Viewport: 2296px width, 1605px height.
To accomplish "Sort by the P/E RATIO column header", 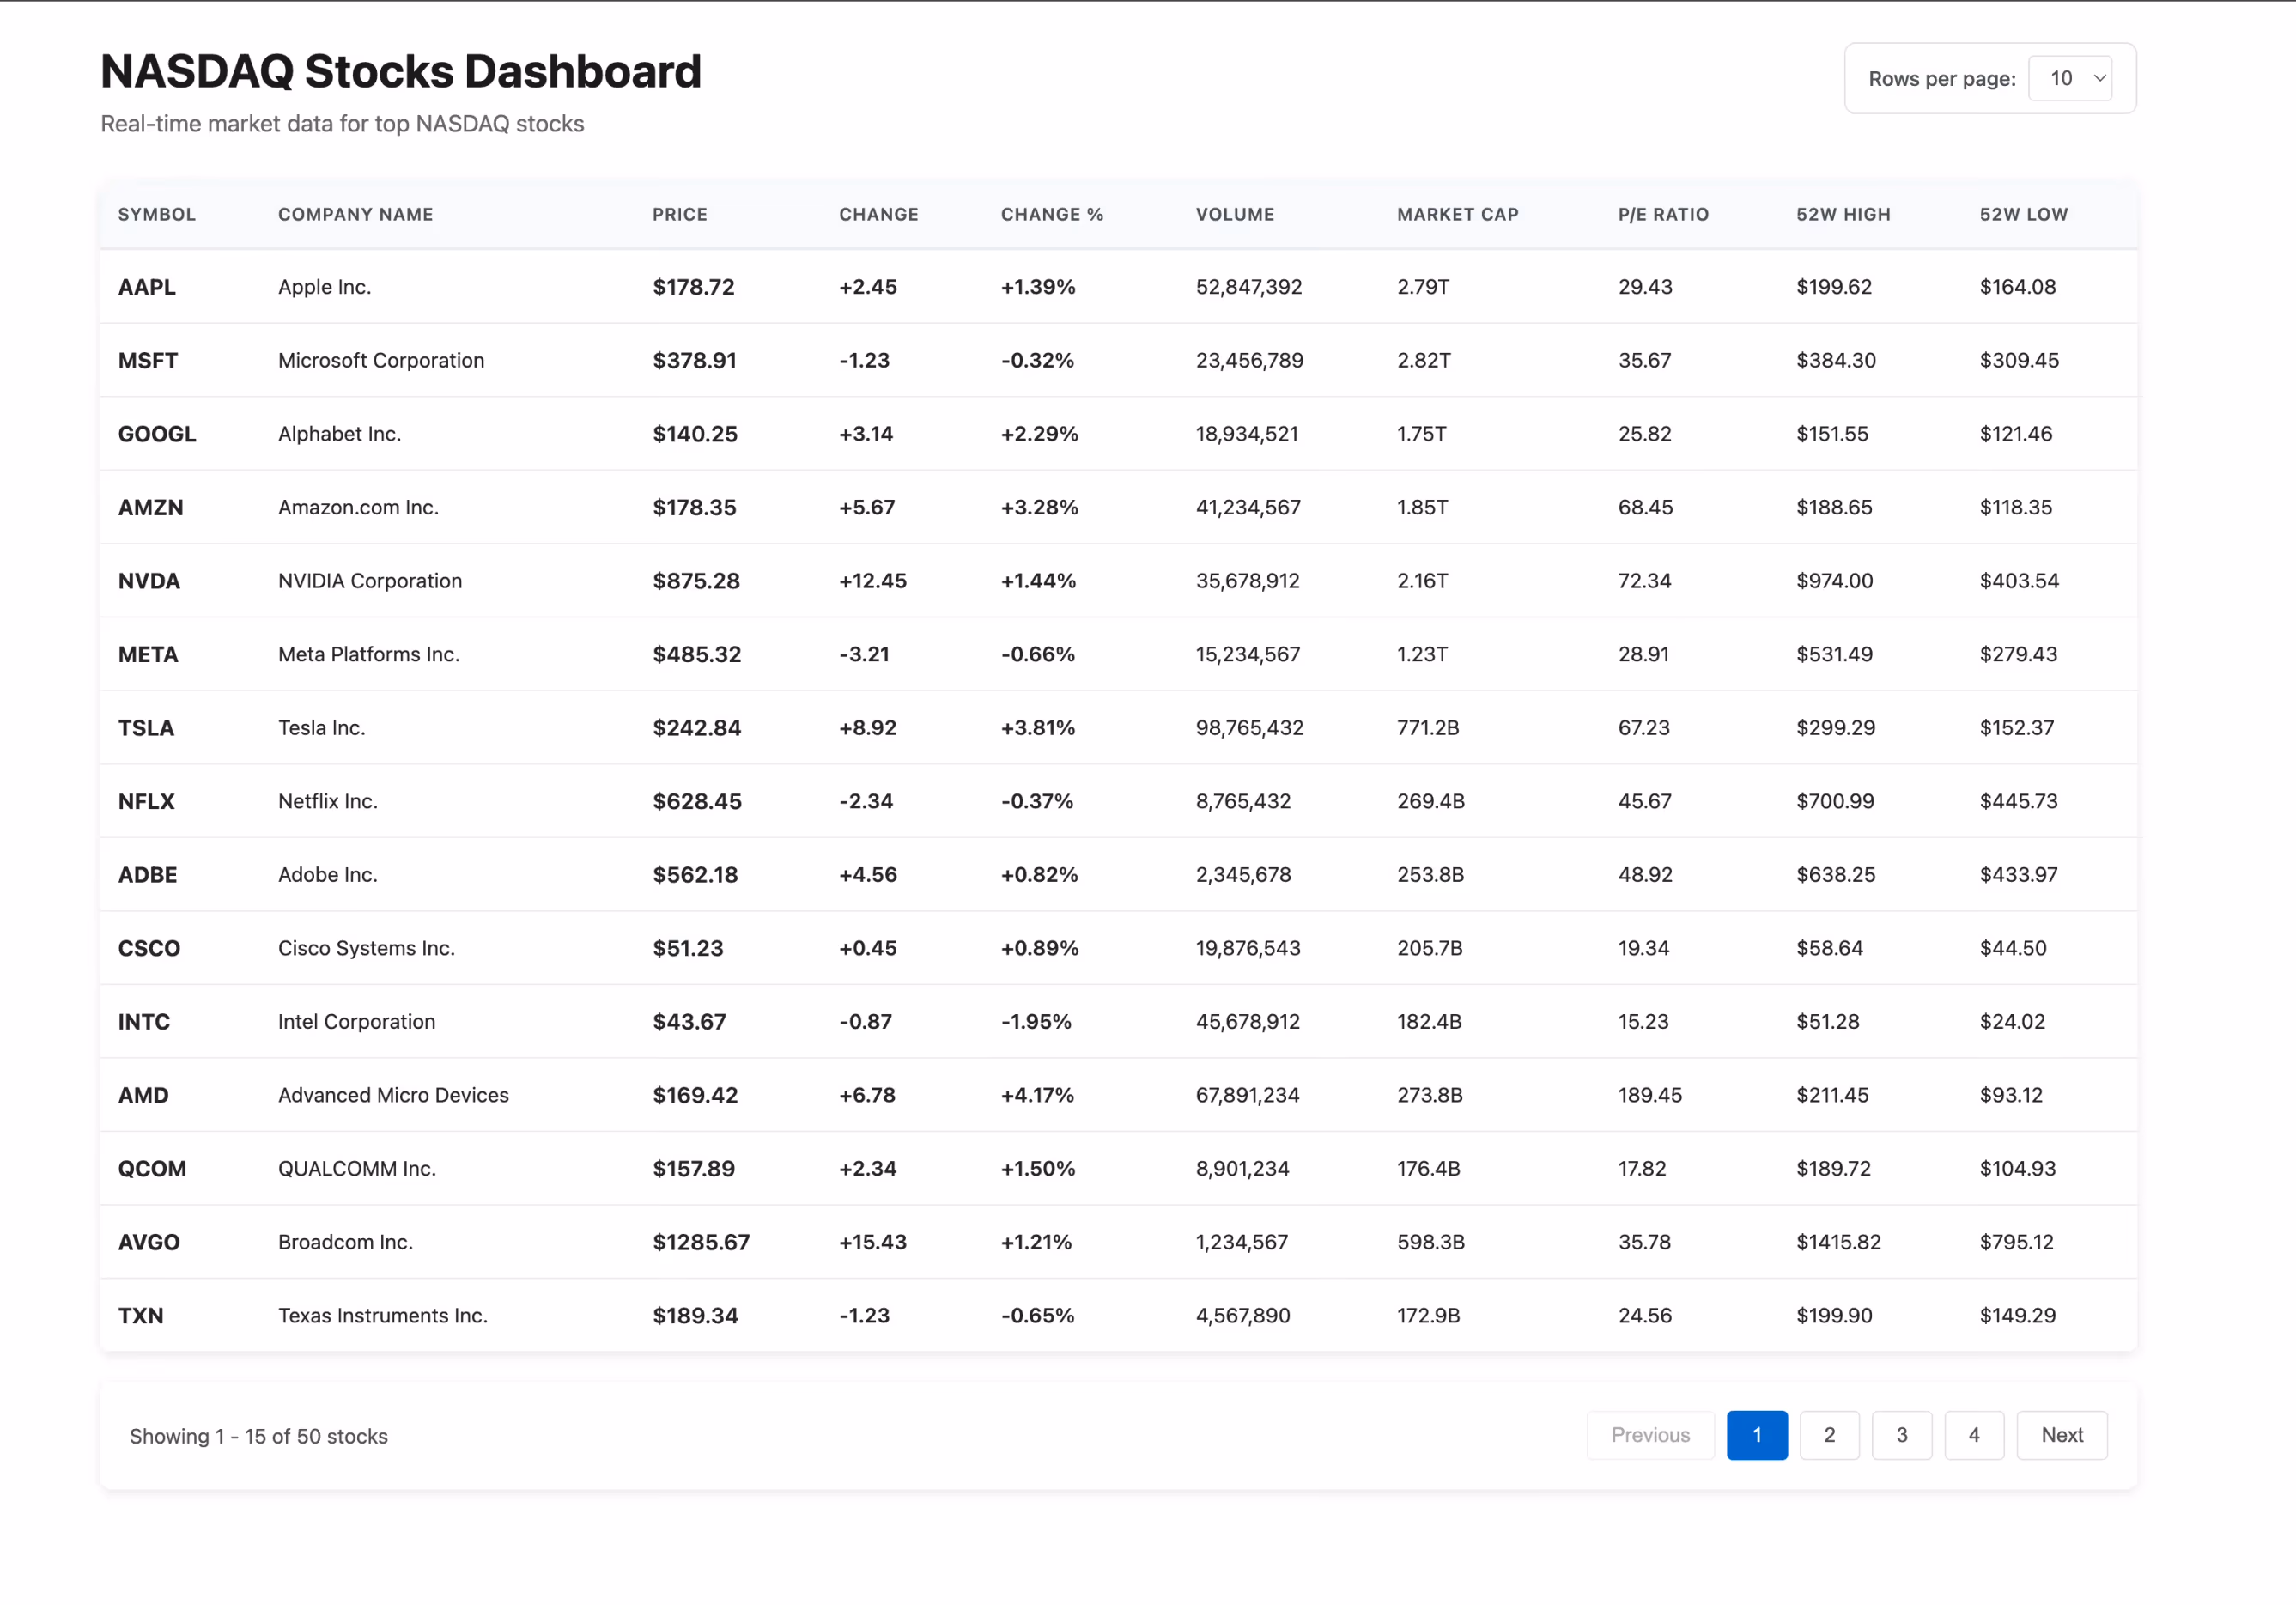I will point(1664,214).
